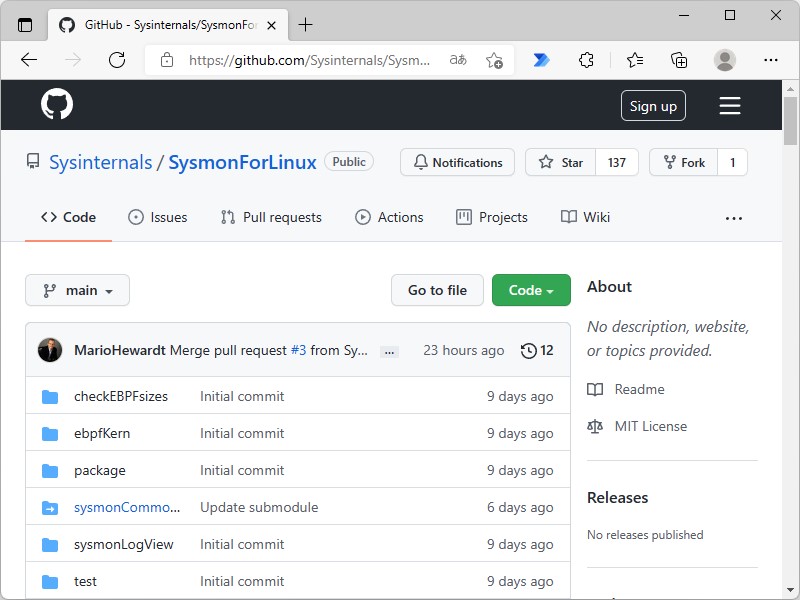Screen dimensions: 800x600
Task: Open the commit history clock icon
Action: click(529, 351)
